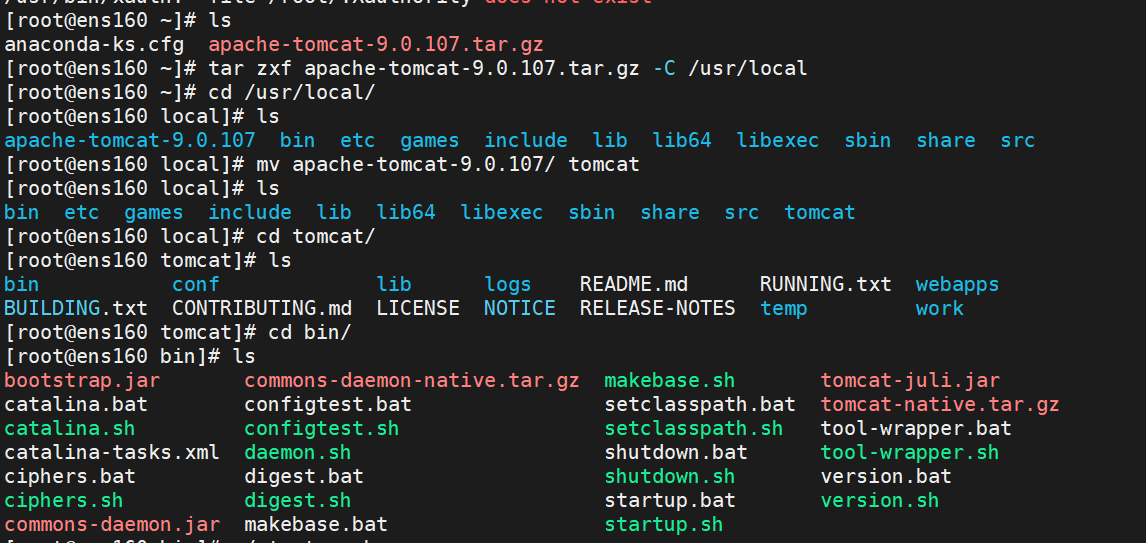Click the catalina.bat file name
The height and width of the screenshot is (543, 1146).
75,404
